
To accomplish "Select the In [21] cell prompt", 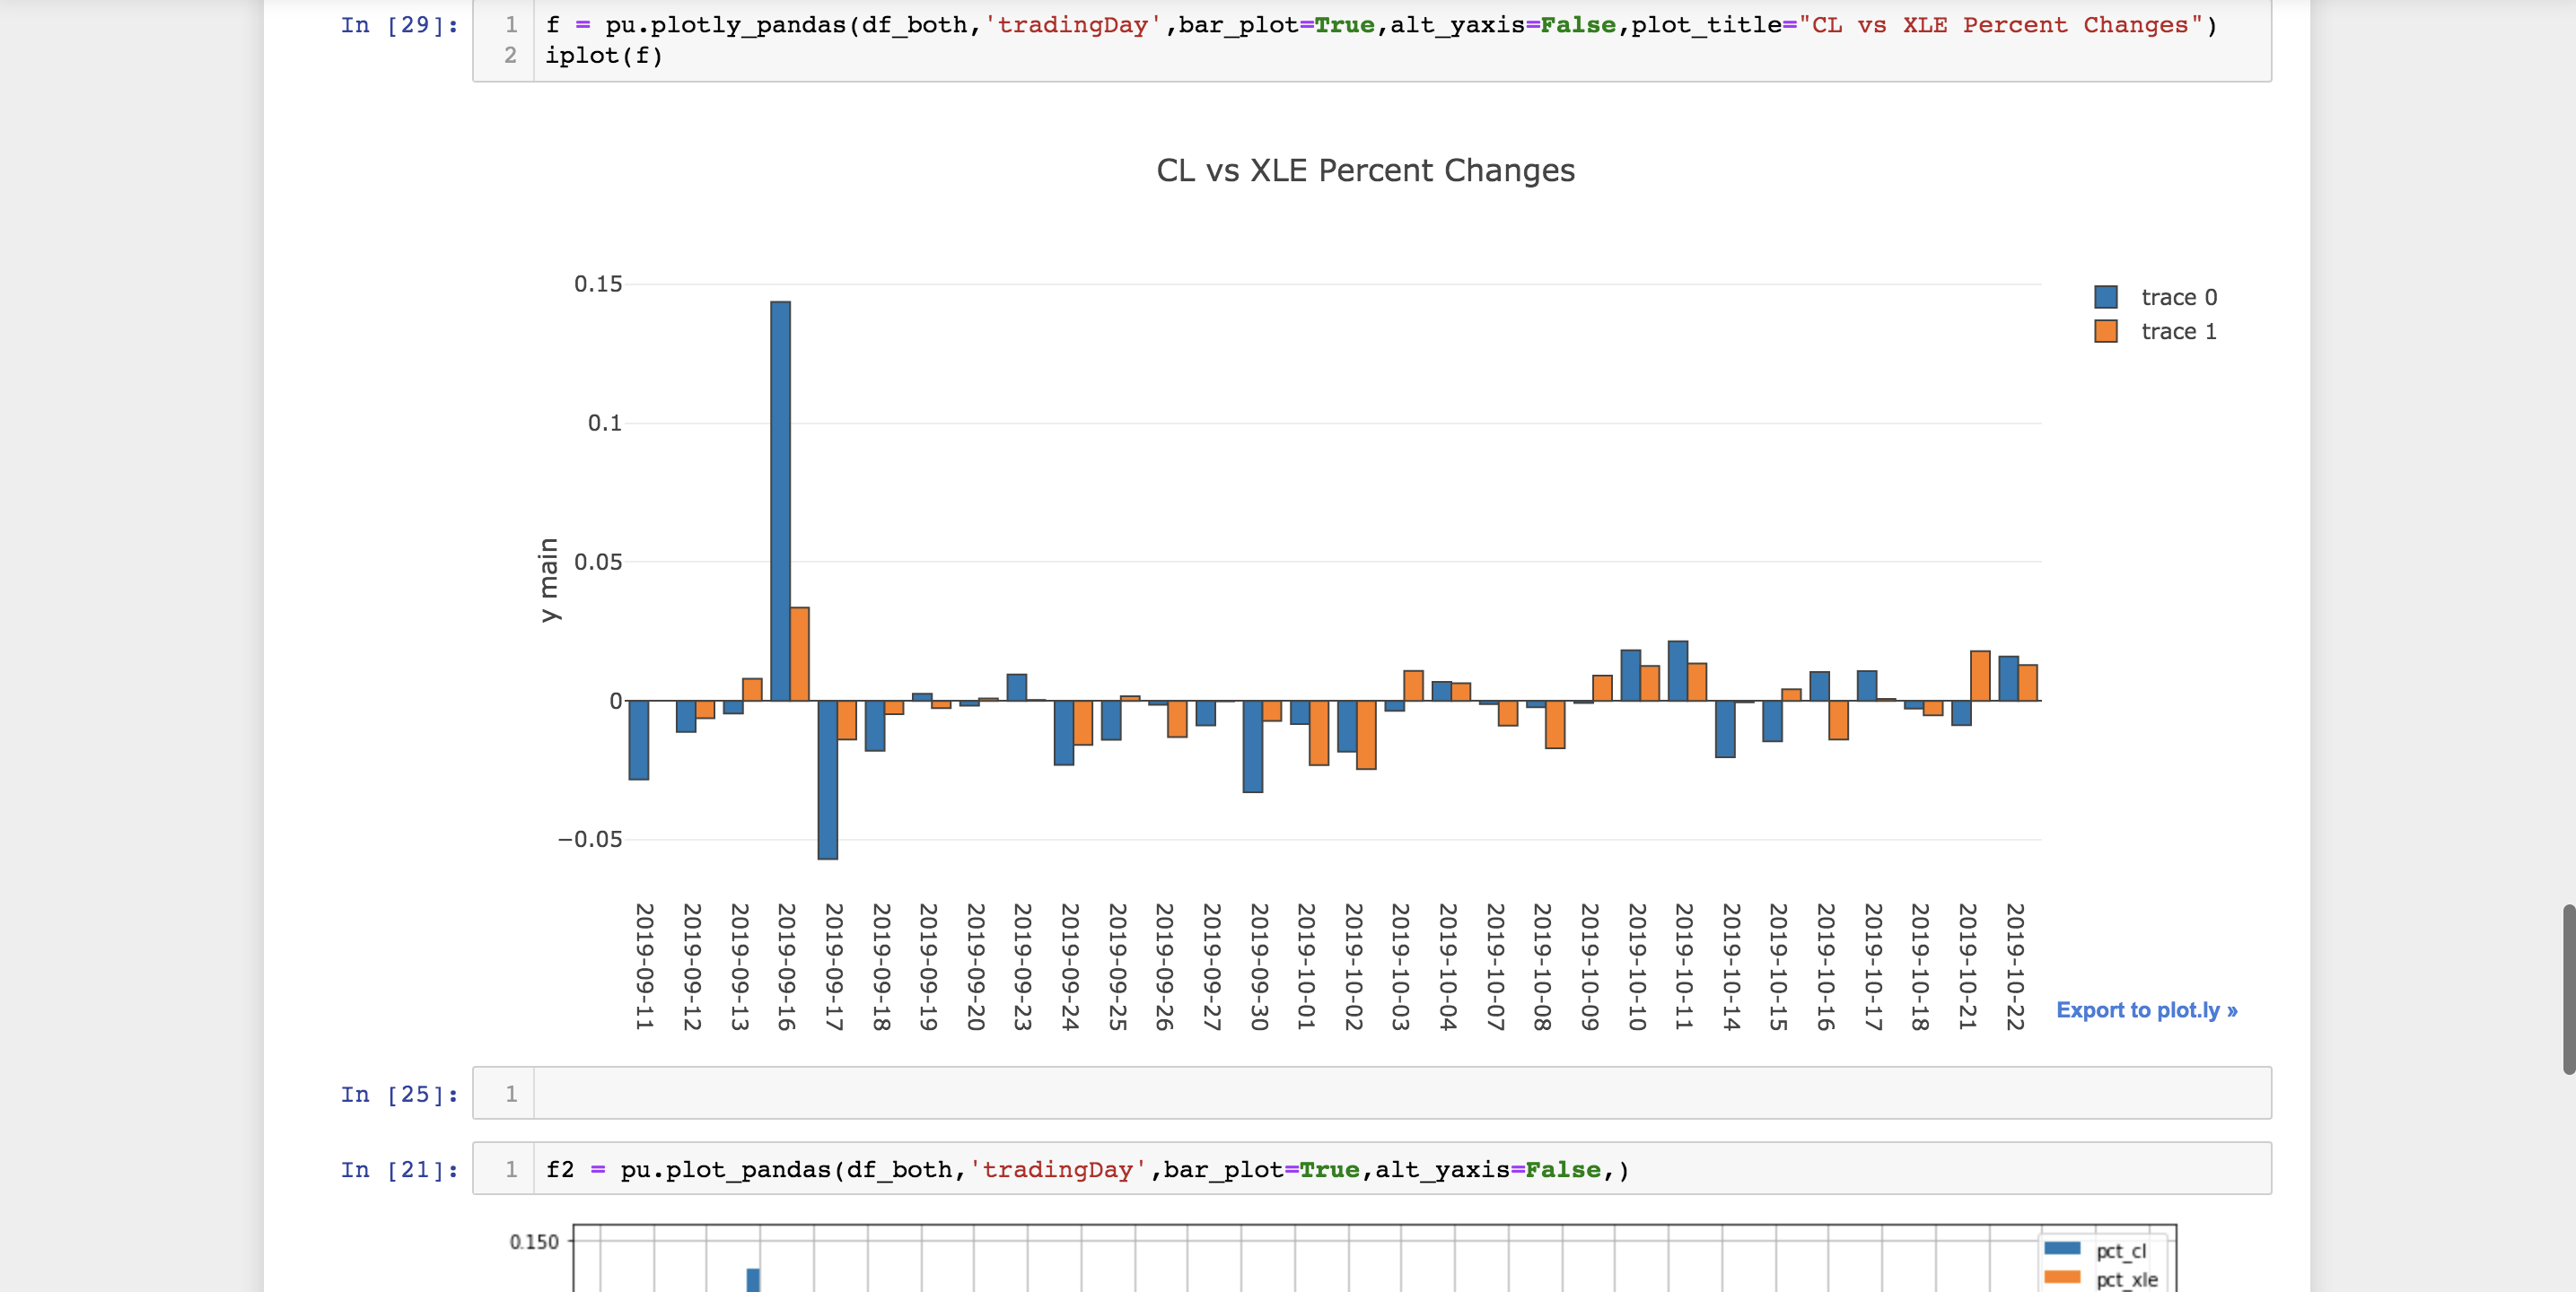I will pos(399,1169).
